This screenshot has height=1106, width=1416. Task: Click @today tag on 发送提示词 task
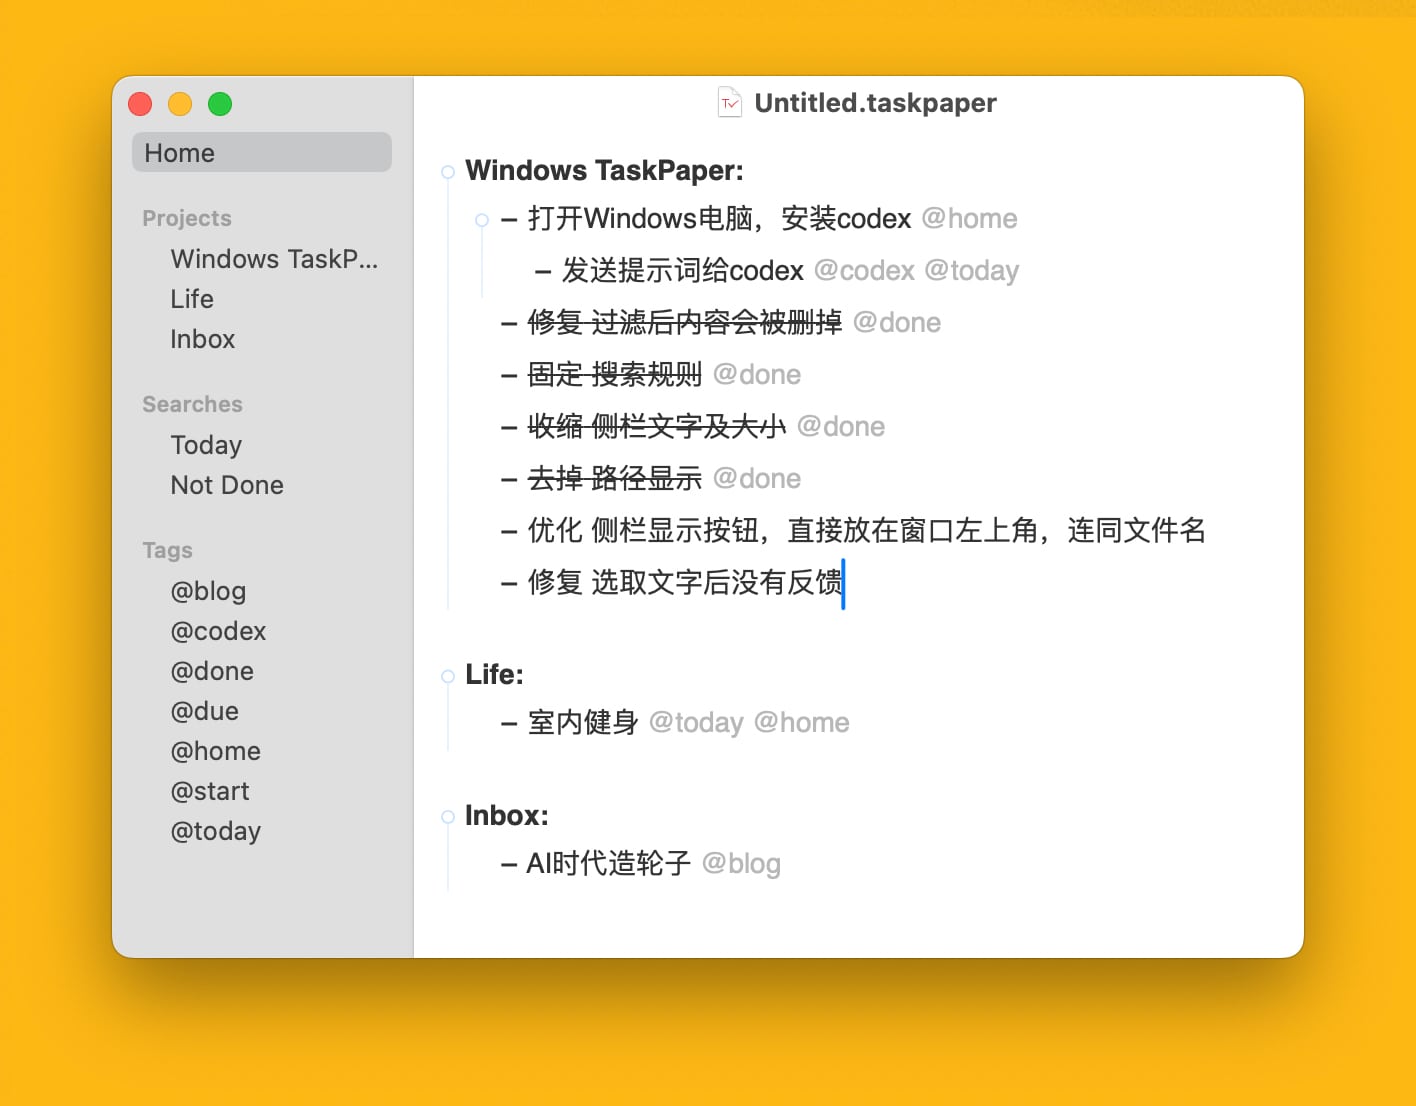tap(972, 271)
